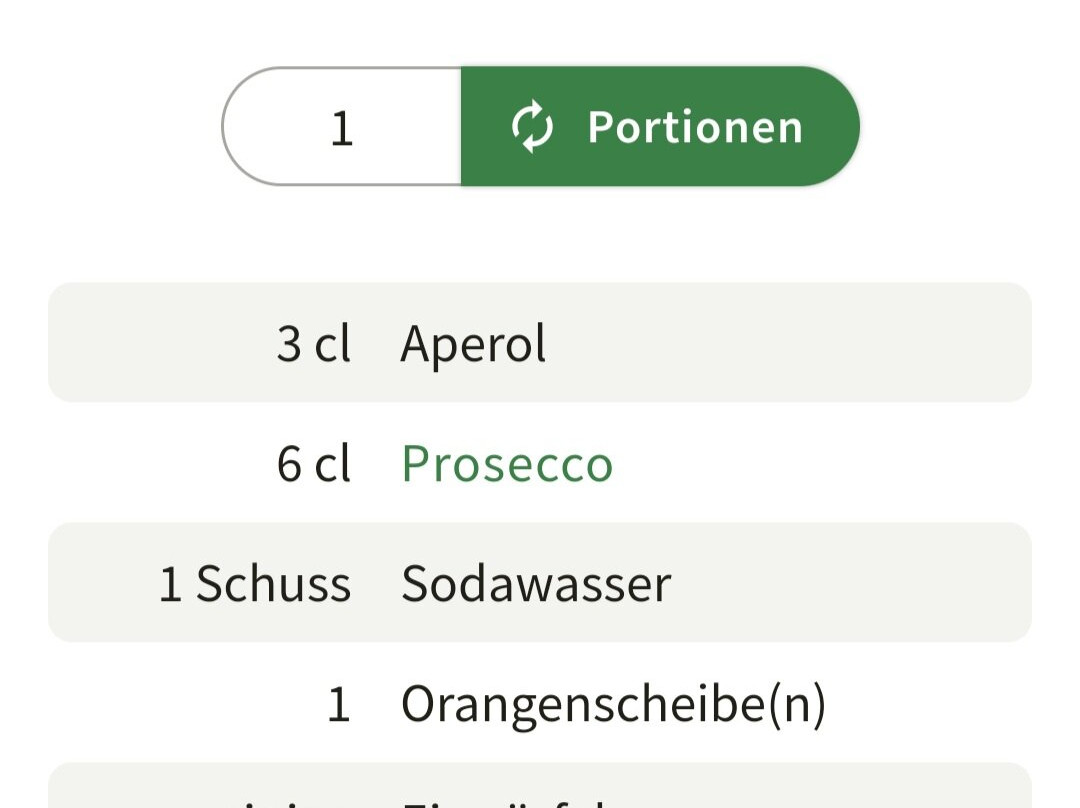Click the Sodawasser ingredient name
1080x808 pixels.
[536, 584]
